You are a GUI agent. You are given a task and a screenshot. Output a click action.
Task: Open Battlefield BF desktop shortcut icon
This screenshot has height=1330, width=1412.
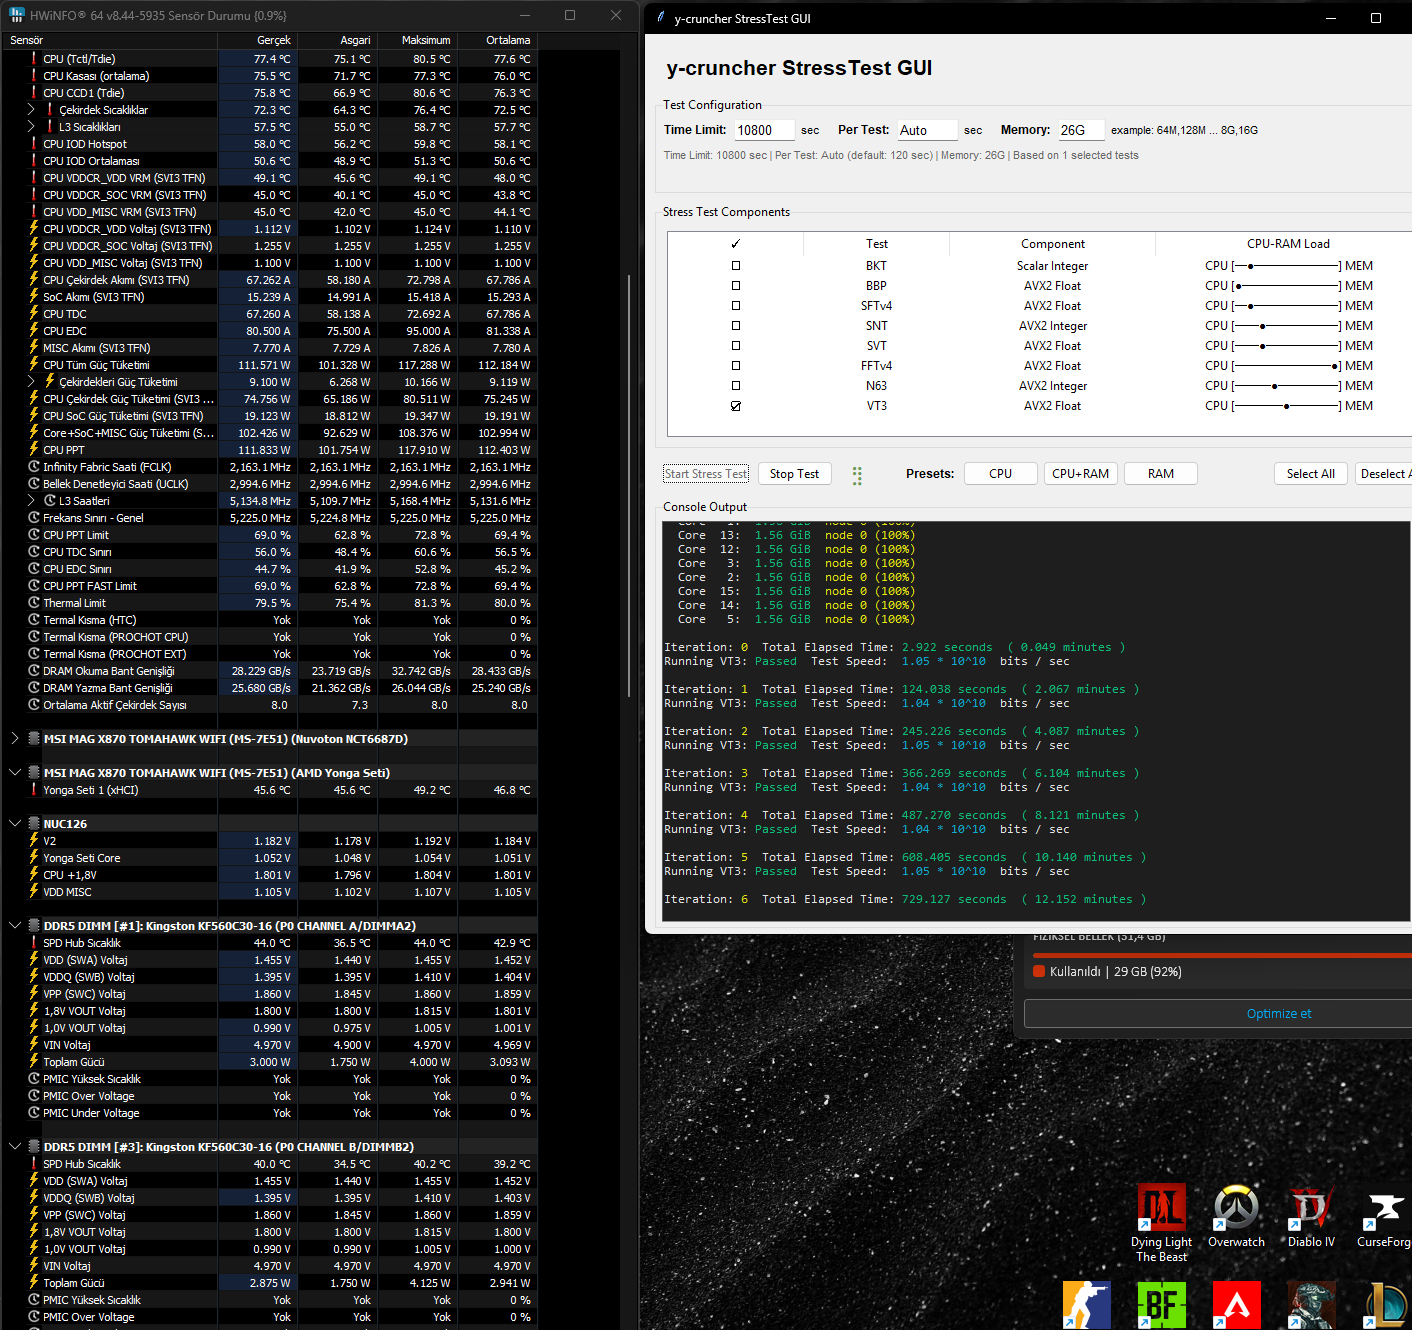coord(1161,1305)
